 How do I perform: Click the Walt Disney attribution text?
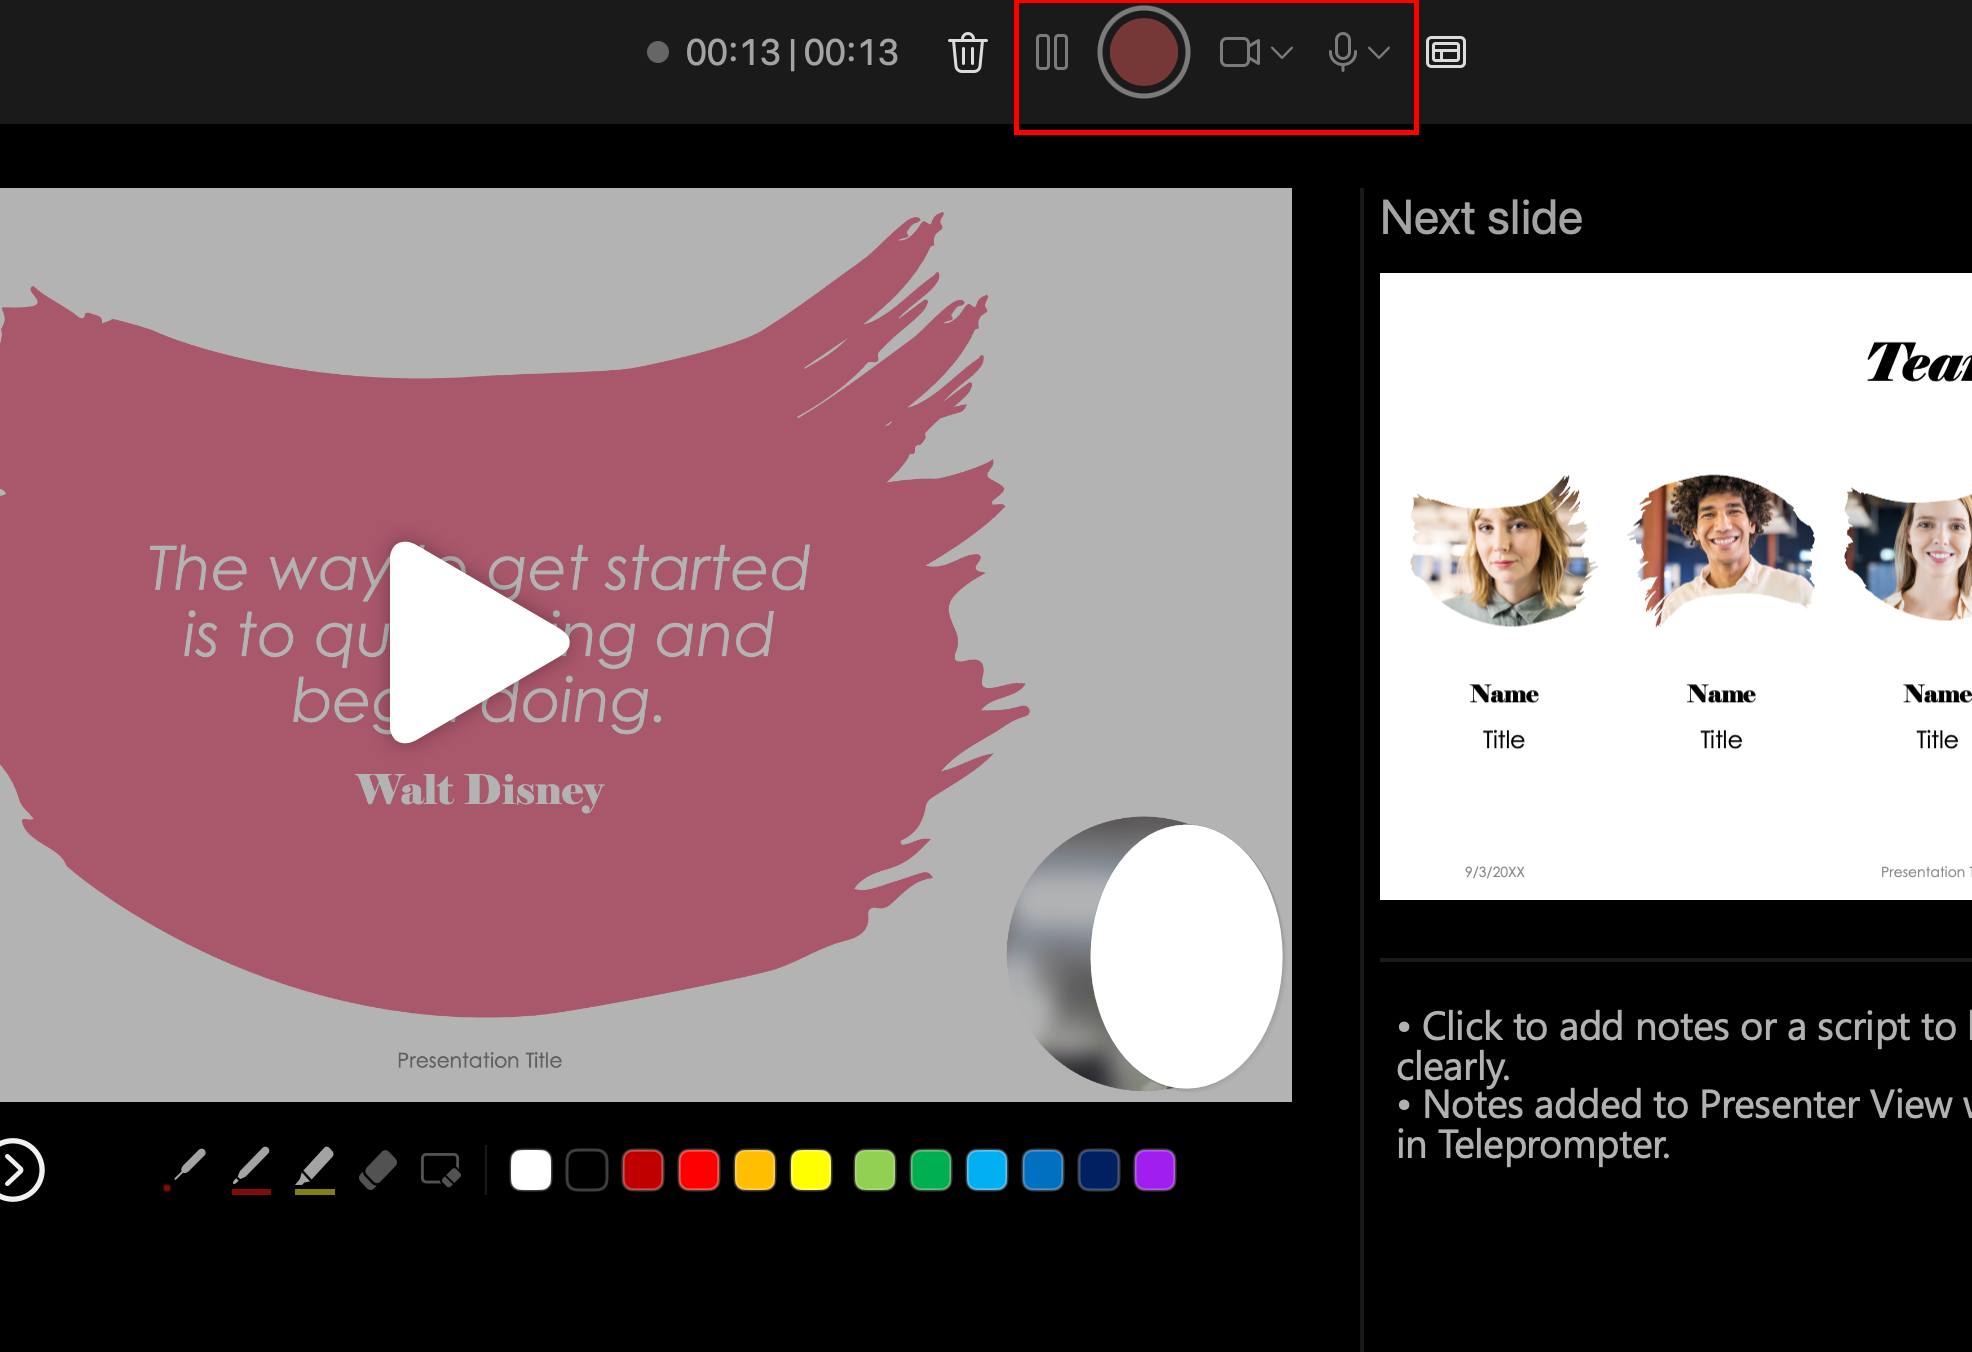[480, 790]
